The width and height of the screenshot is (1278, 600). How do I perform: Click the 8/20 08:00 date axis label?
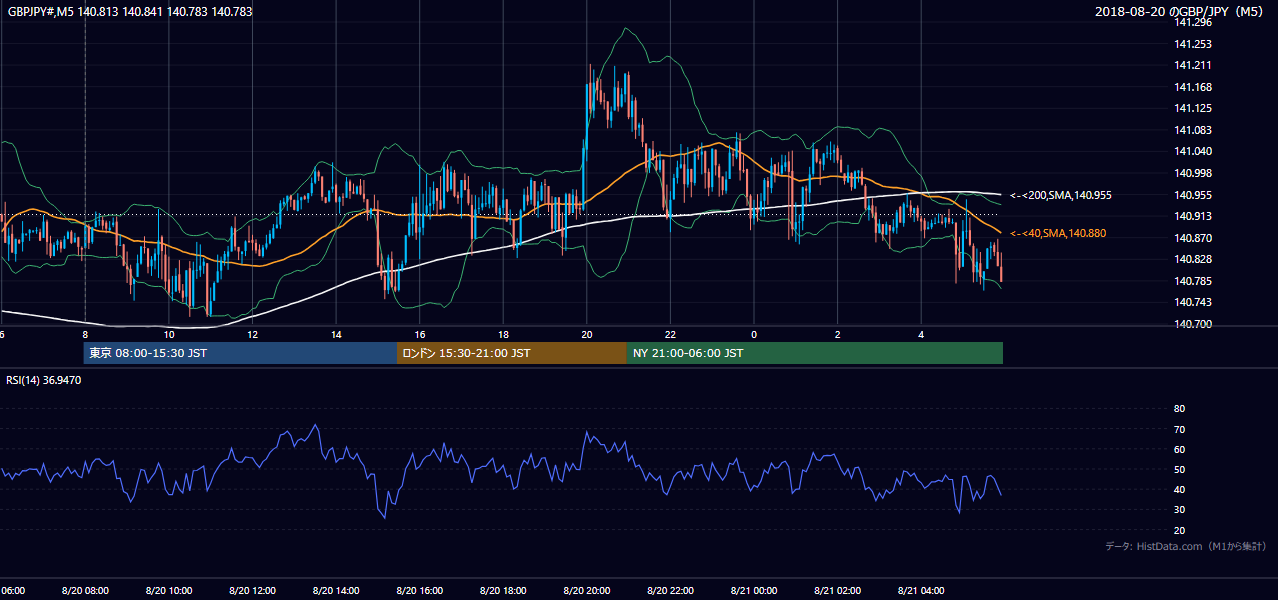coord(85,590)
